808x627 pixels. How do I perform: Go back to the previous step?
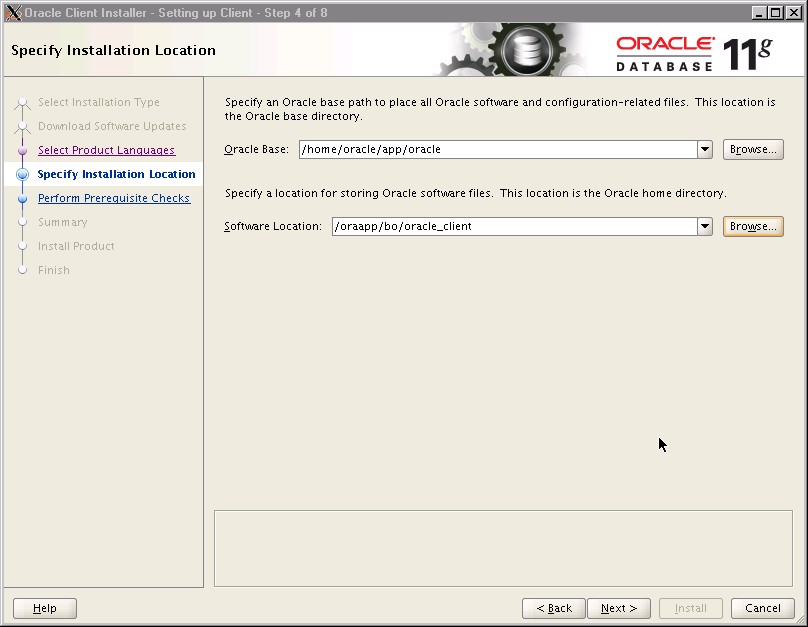pos(553,608)
